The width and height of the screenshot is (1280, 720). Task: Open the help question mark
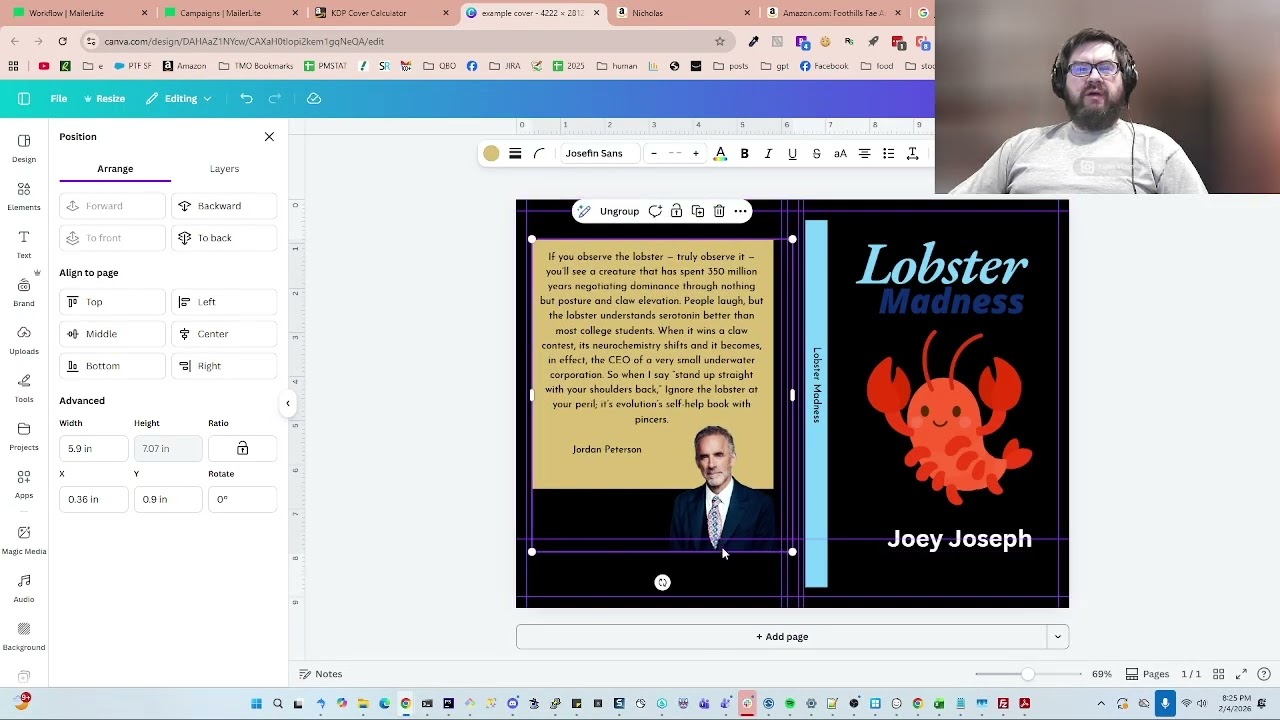click(1263, 674)
